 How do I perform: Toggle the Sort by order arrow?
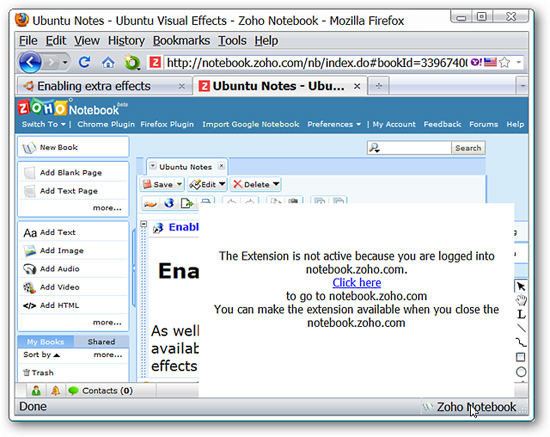[57, 355]
